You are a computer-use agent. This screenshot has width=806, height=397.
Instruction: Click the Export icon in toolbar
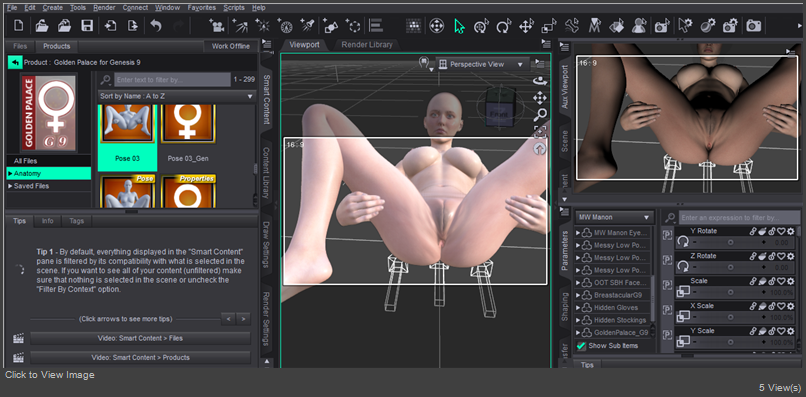pyautogui.click(x=133, y=25)
